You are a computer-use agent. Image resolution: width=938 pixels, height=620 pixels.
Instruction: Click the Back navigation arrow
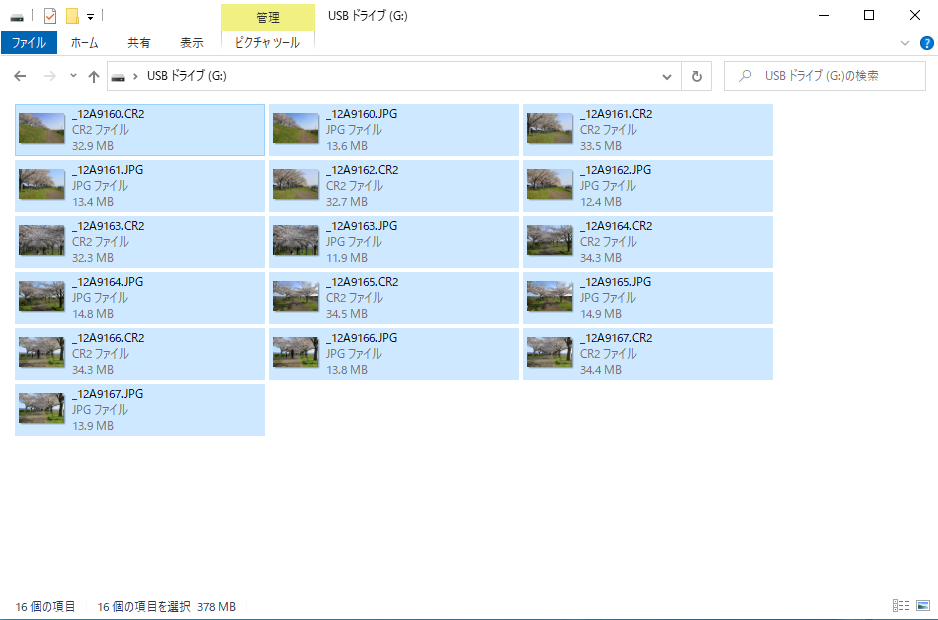click(x=20, y=76)
